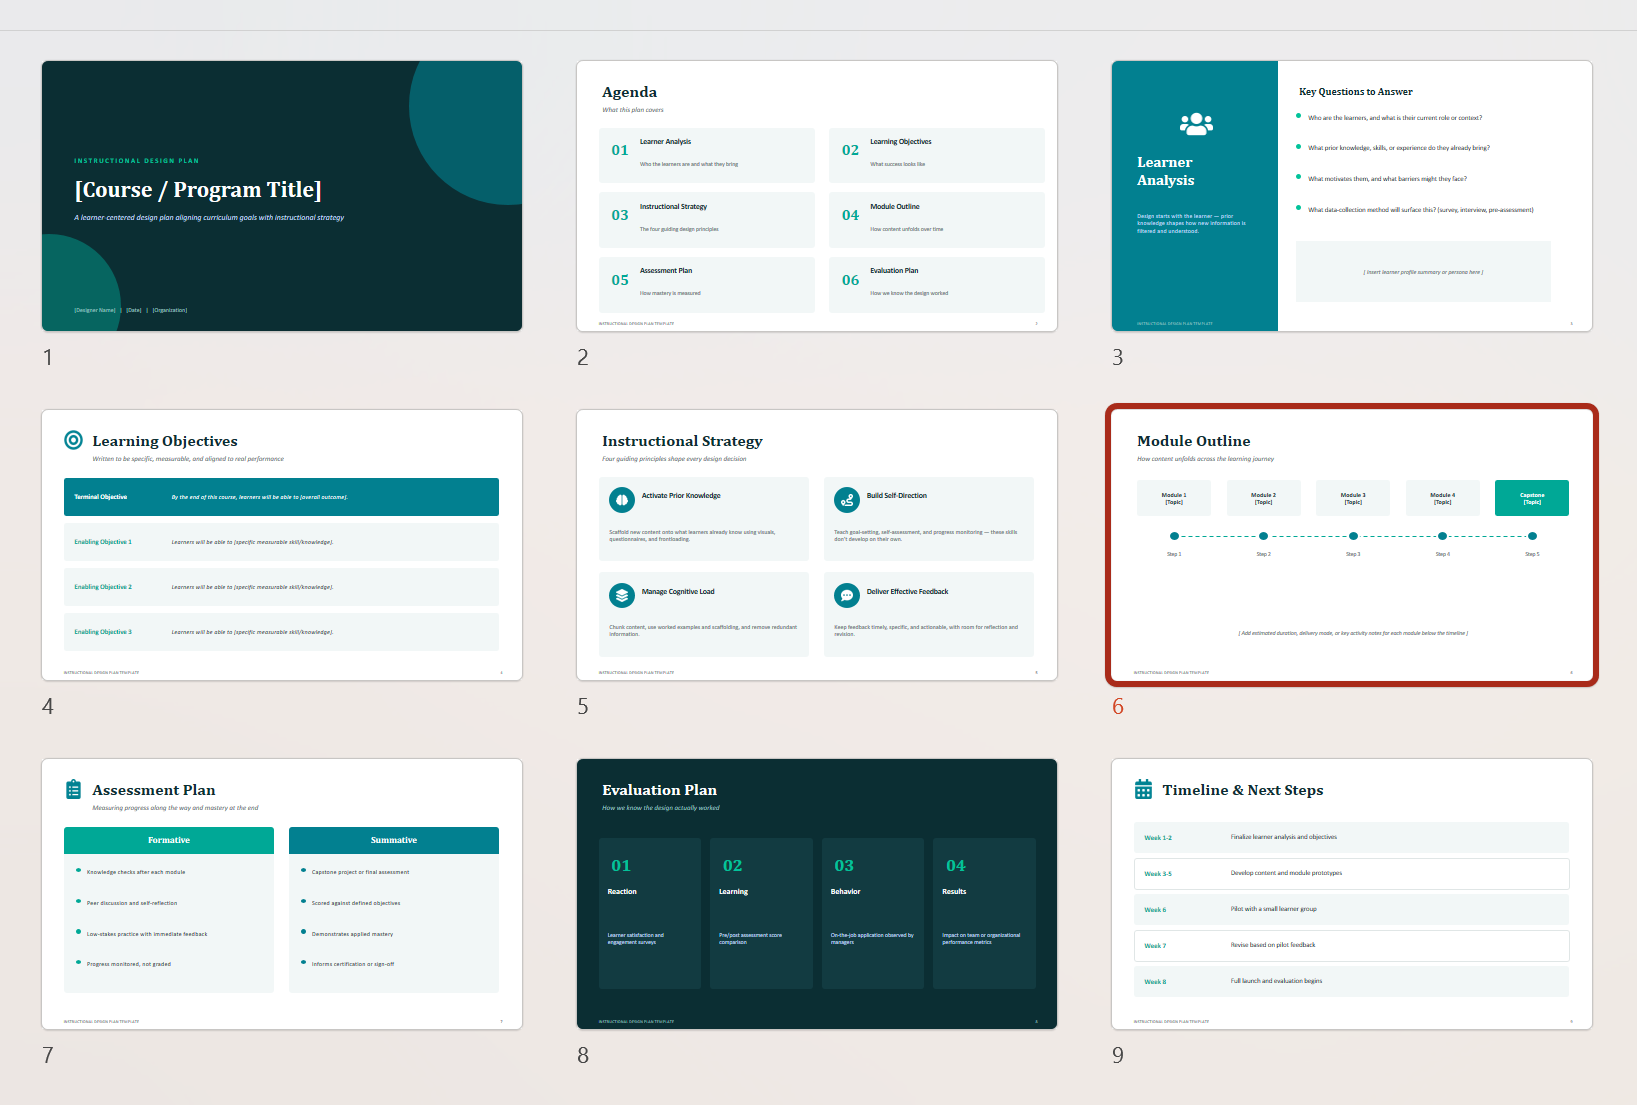Select the Timeline & Next Steps slide thumbnail
This screenshot has height=1105, width=1637.
1352,894
